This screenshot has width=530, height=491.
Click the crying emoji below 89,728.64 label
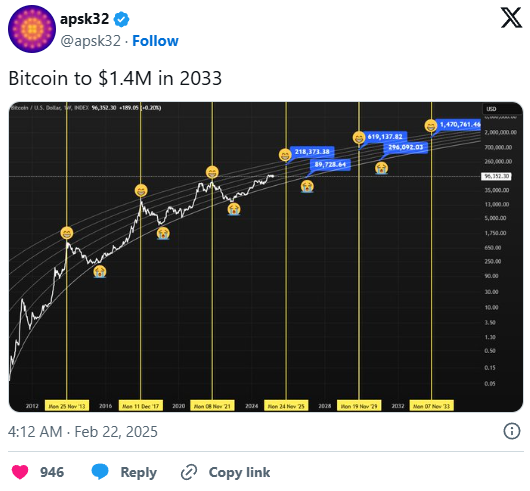[307, 186]
